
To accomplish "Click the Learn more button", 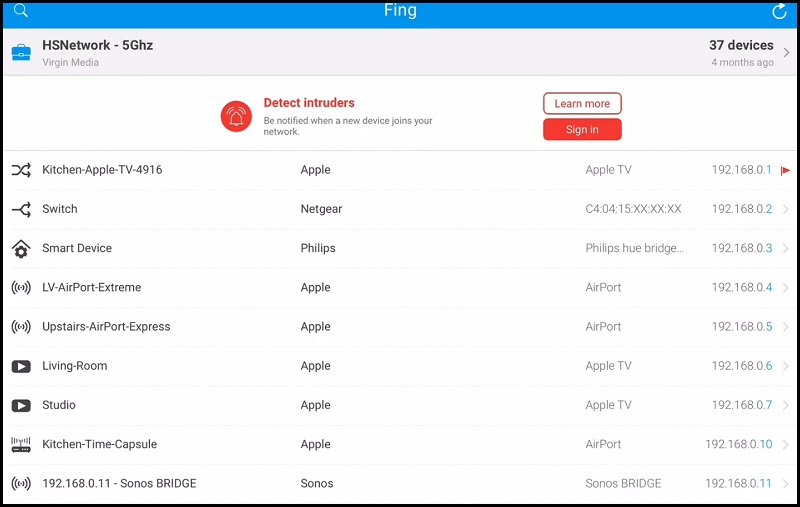I will point(582,104).
